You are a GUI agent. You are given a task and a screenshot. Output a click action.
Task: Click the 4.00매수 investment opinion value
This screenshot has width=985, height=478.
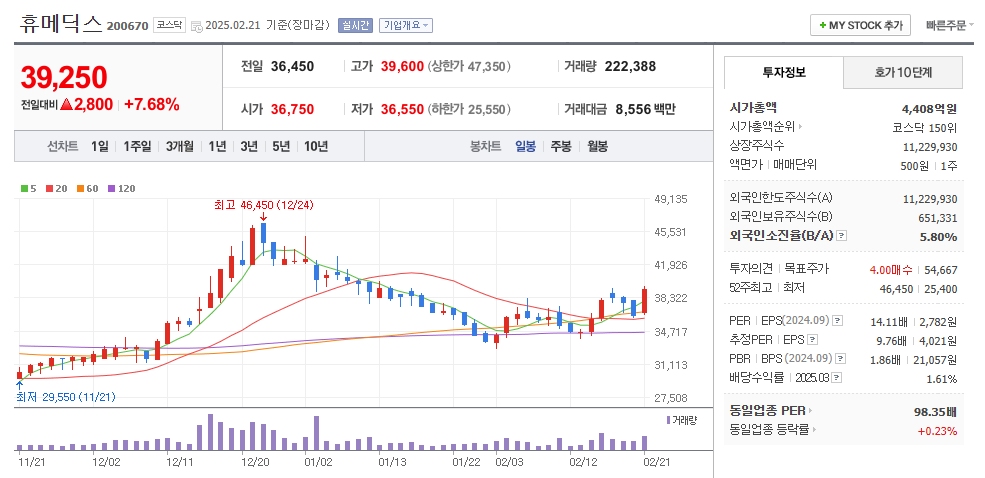coord(891,270)
